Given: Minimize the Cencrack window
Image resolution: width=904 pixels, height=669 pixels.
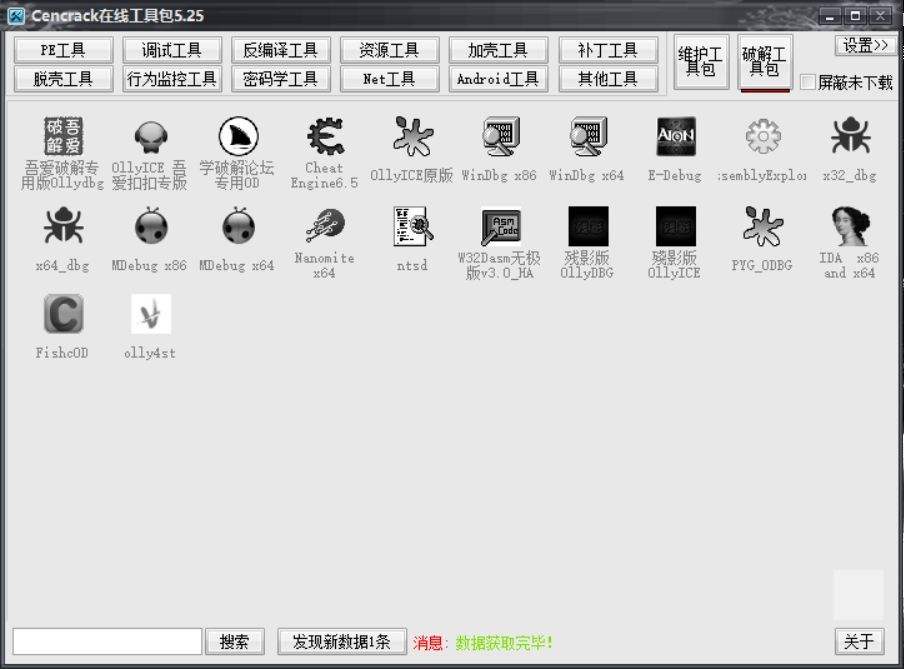Looking at the screenshot, I should coord(830,16).
